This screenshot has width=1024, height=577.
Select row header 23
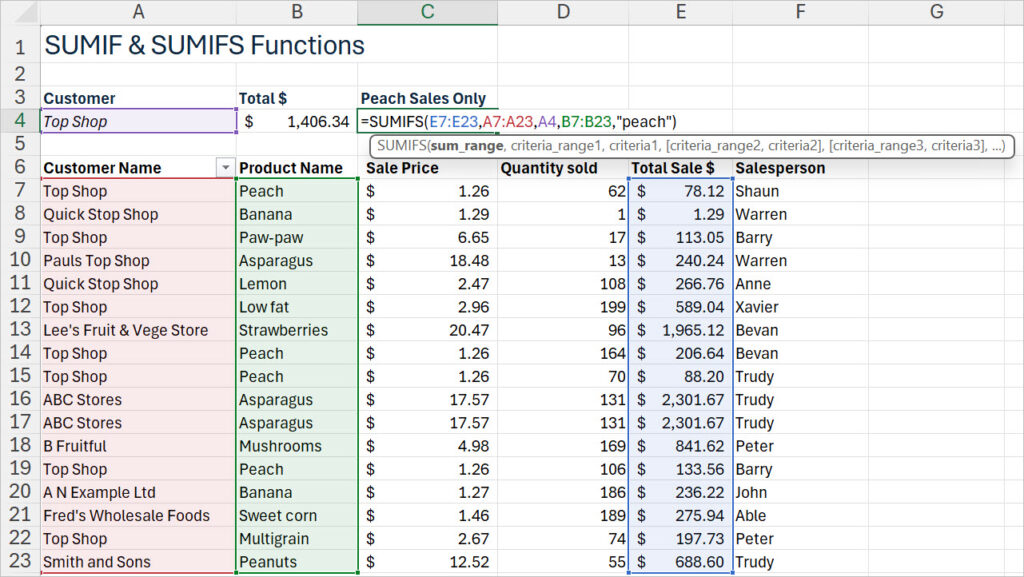21,562
